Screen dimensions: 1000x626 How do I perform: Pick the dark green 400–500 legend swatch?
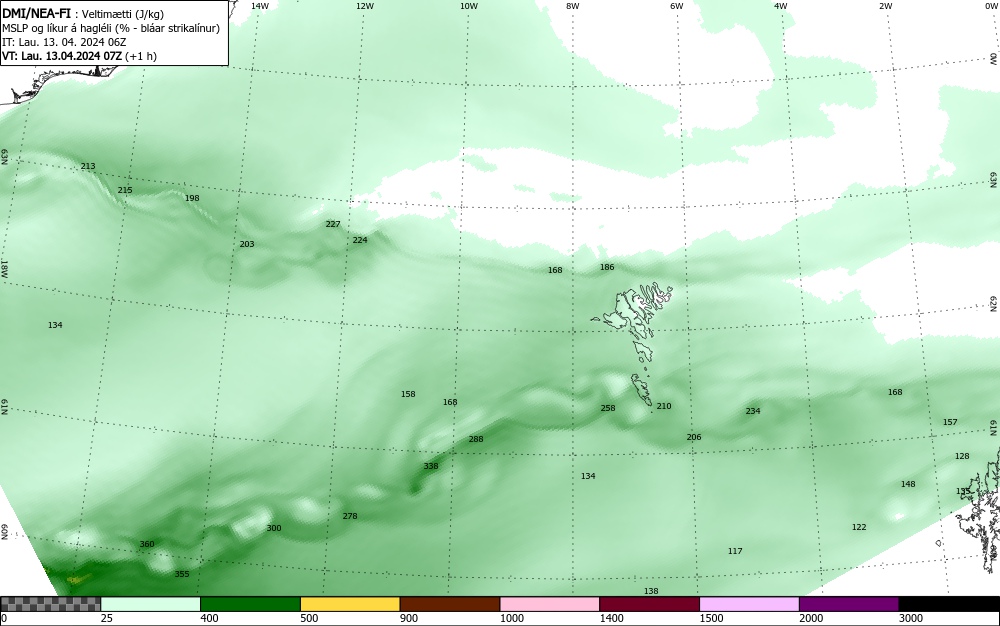pos(250,604)
